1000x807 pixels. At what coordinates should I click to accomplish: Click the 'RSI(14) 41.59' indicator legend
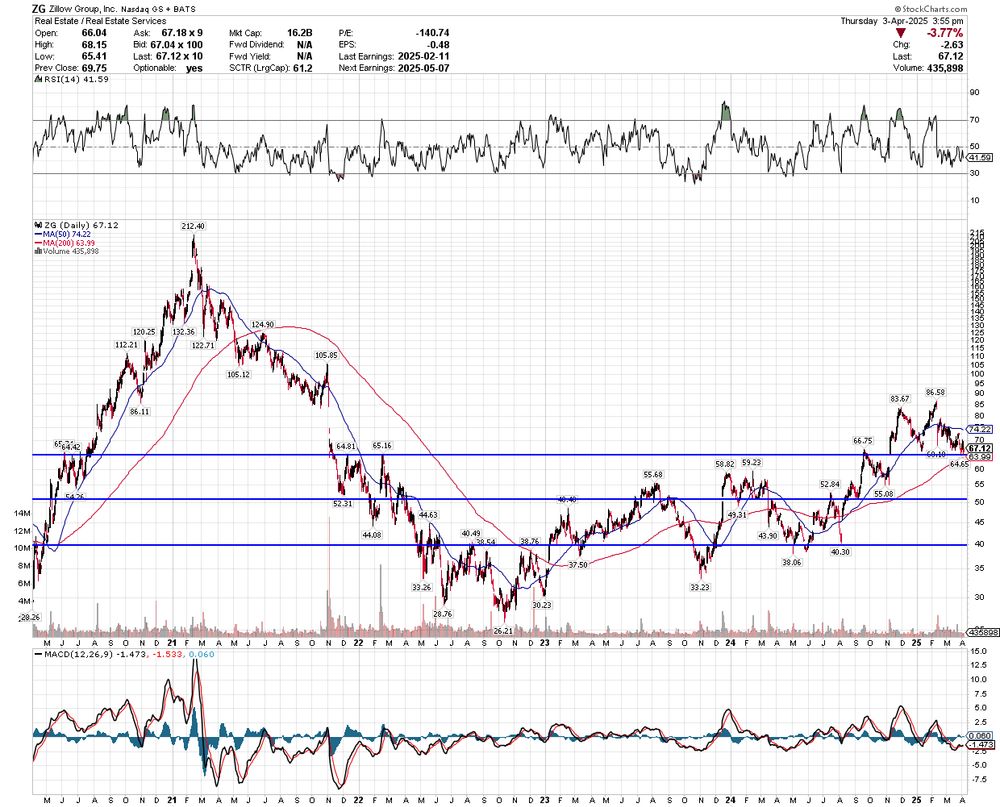[x=75, y=79]
